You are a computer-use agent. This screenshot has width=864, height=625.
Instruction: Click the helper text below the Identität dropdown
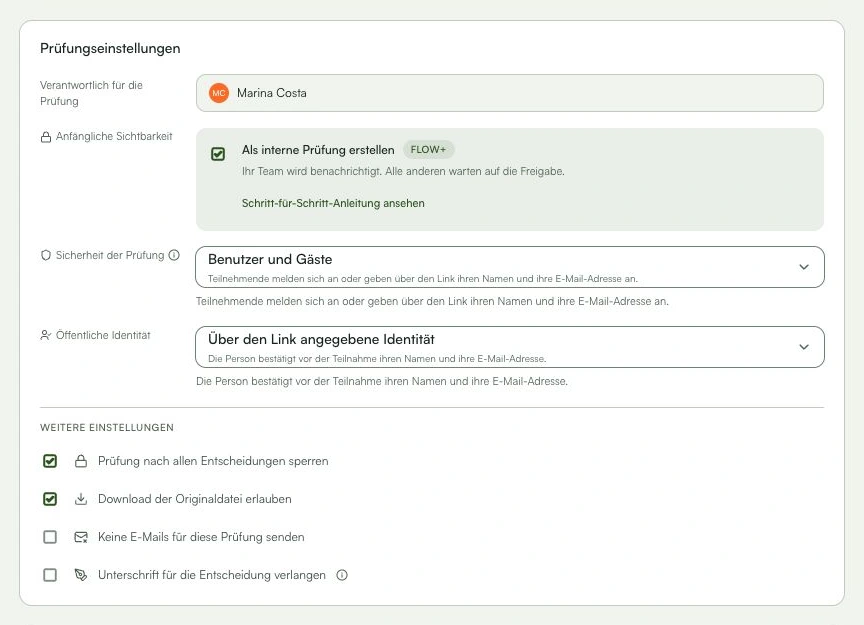coord(382,381)
